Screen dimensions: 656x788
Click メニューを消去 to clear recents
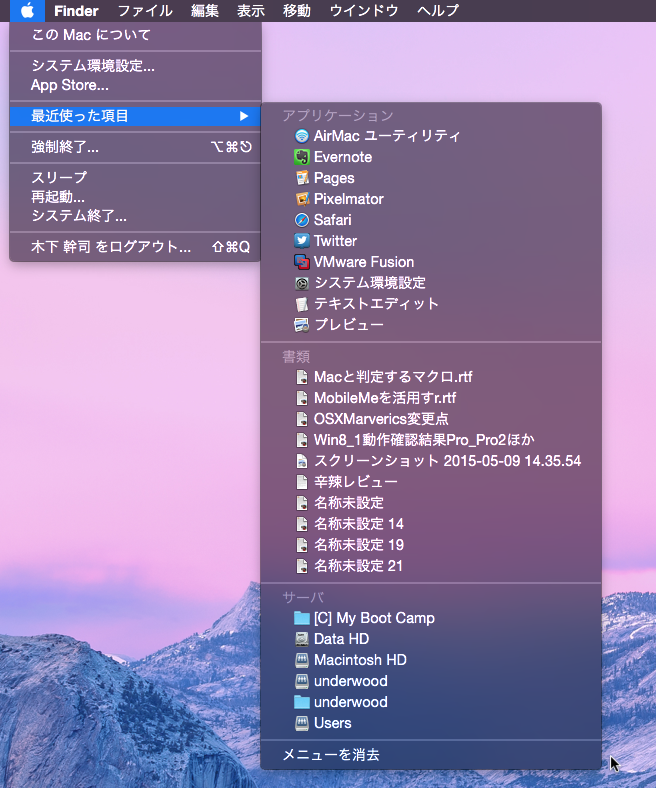click(431, 755)
